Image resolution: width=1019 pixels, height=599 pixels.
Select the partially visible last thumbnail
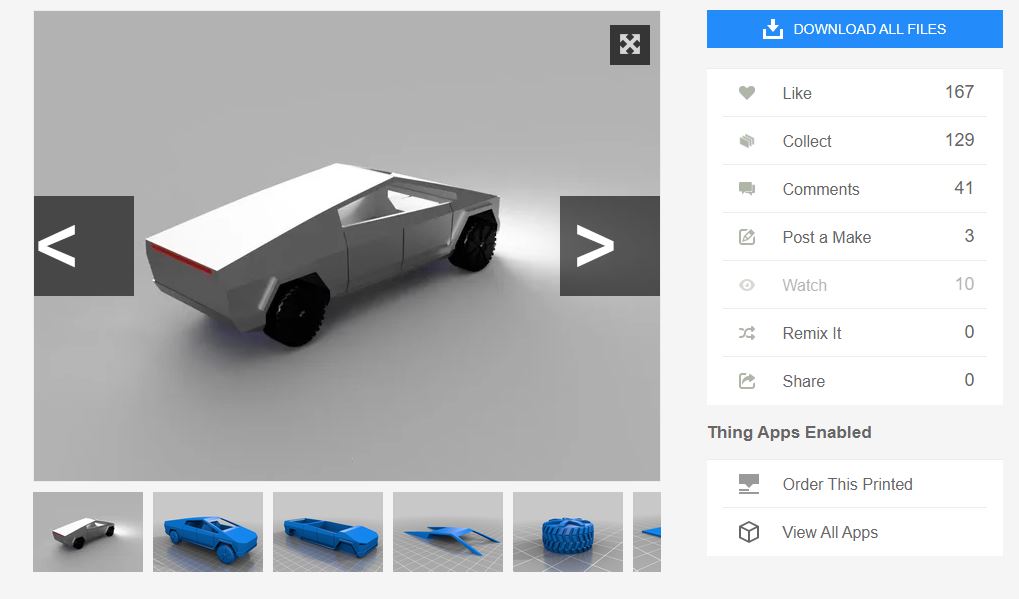tap(647, 532)
